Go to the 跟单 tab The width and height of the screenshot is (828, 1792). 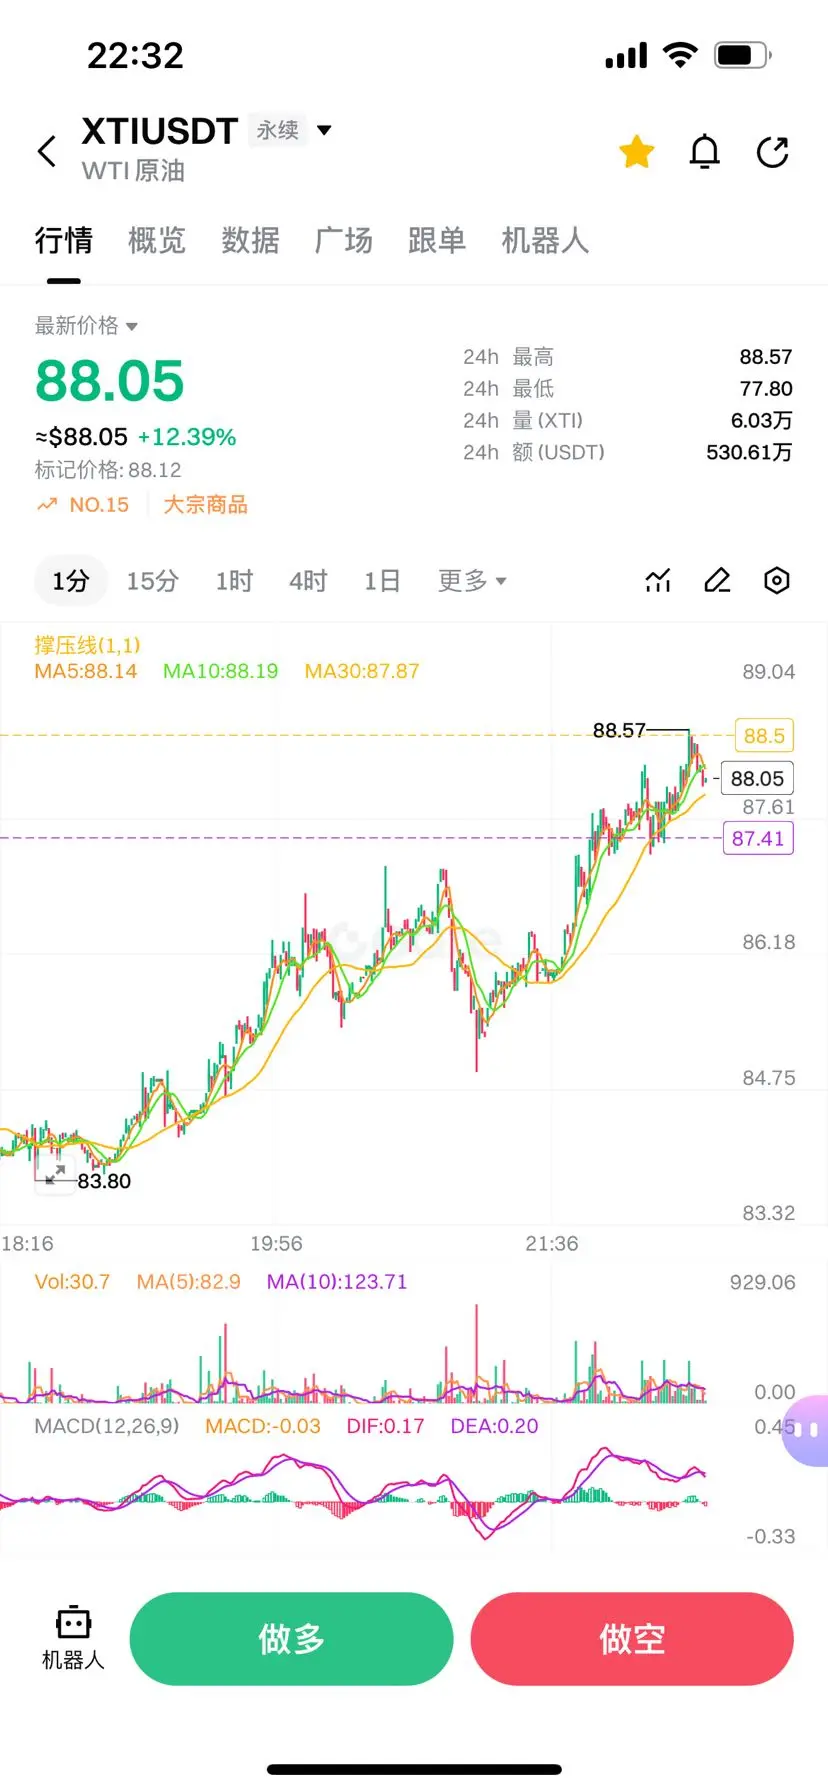437,240
